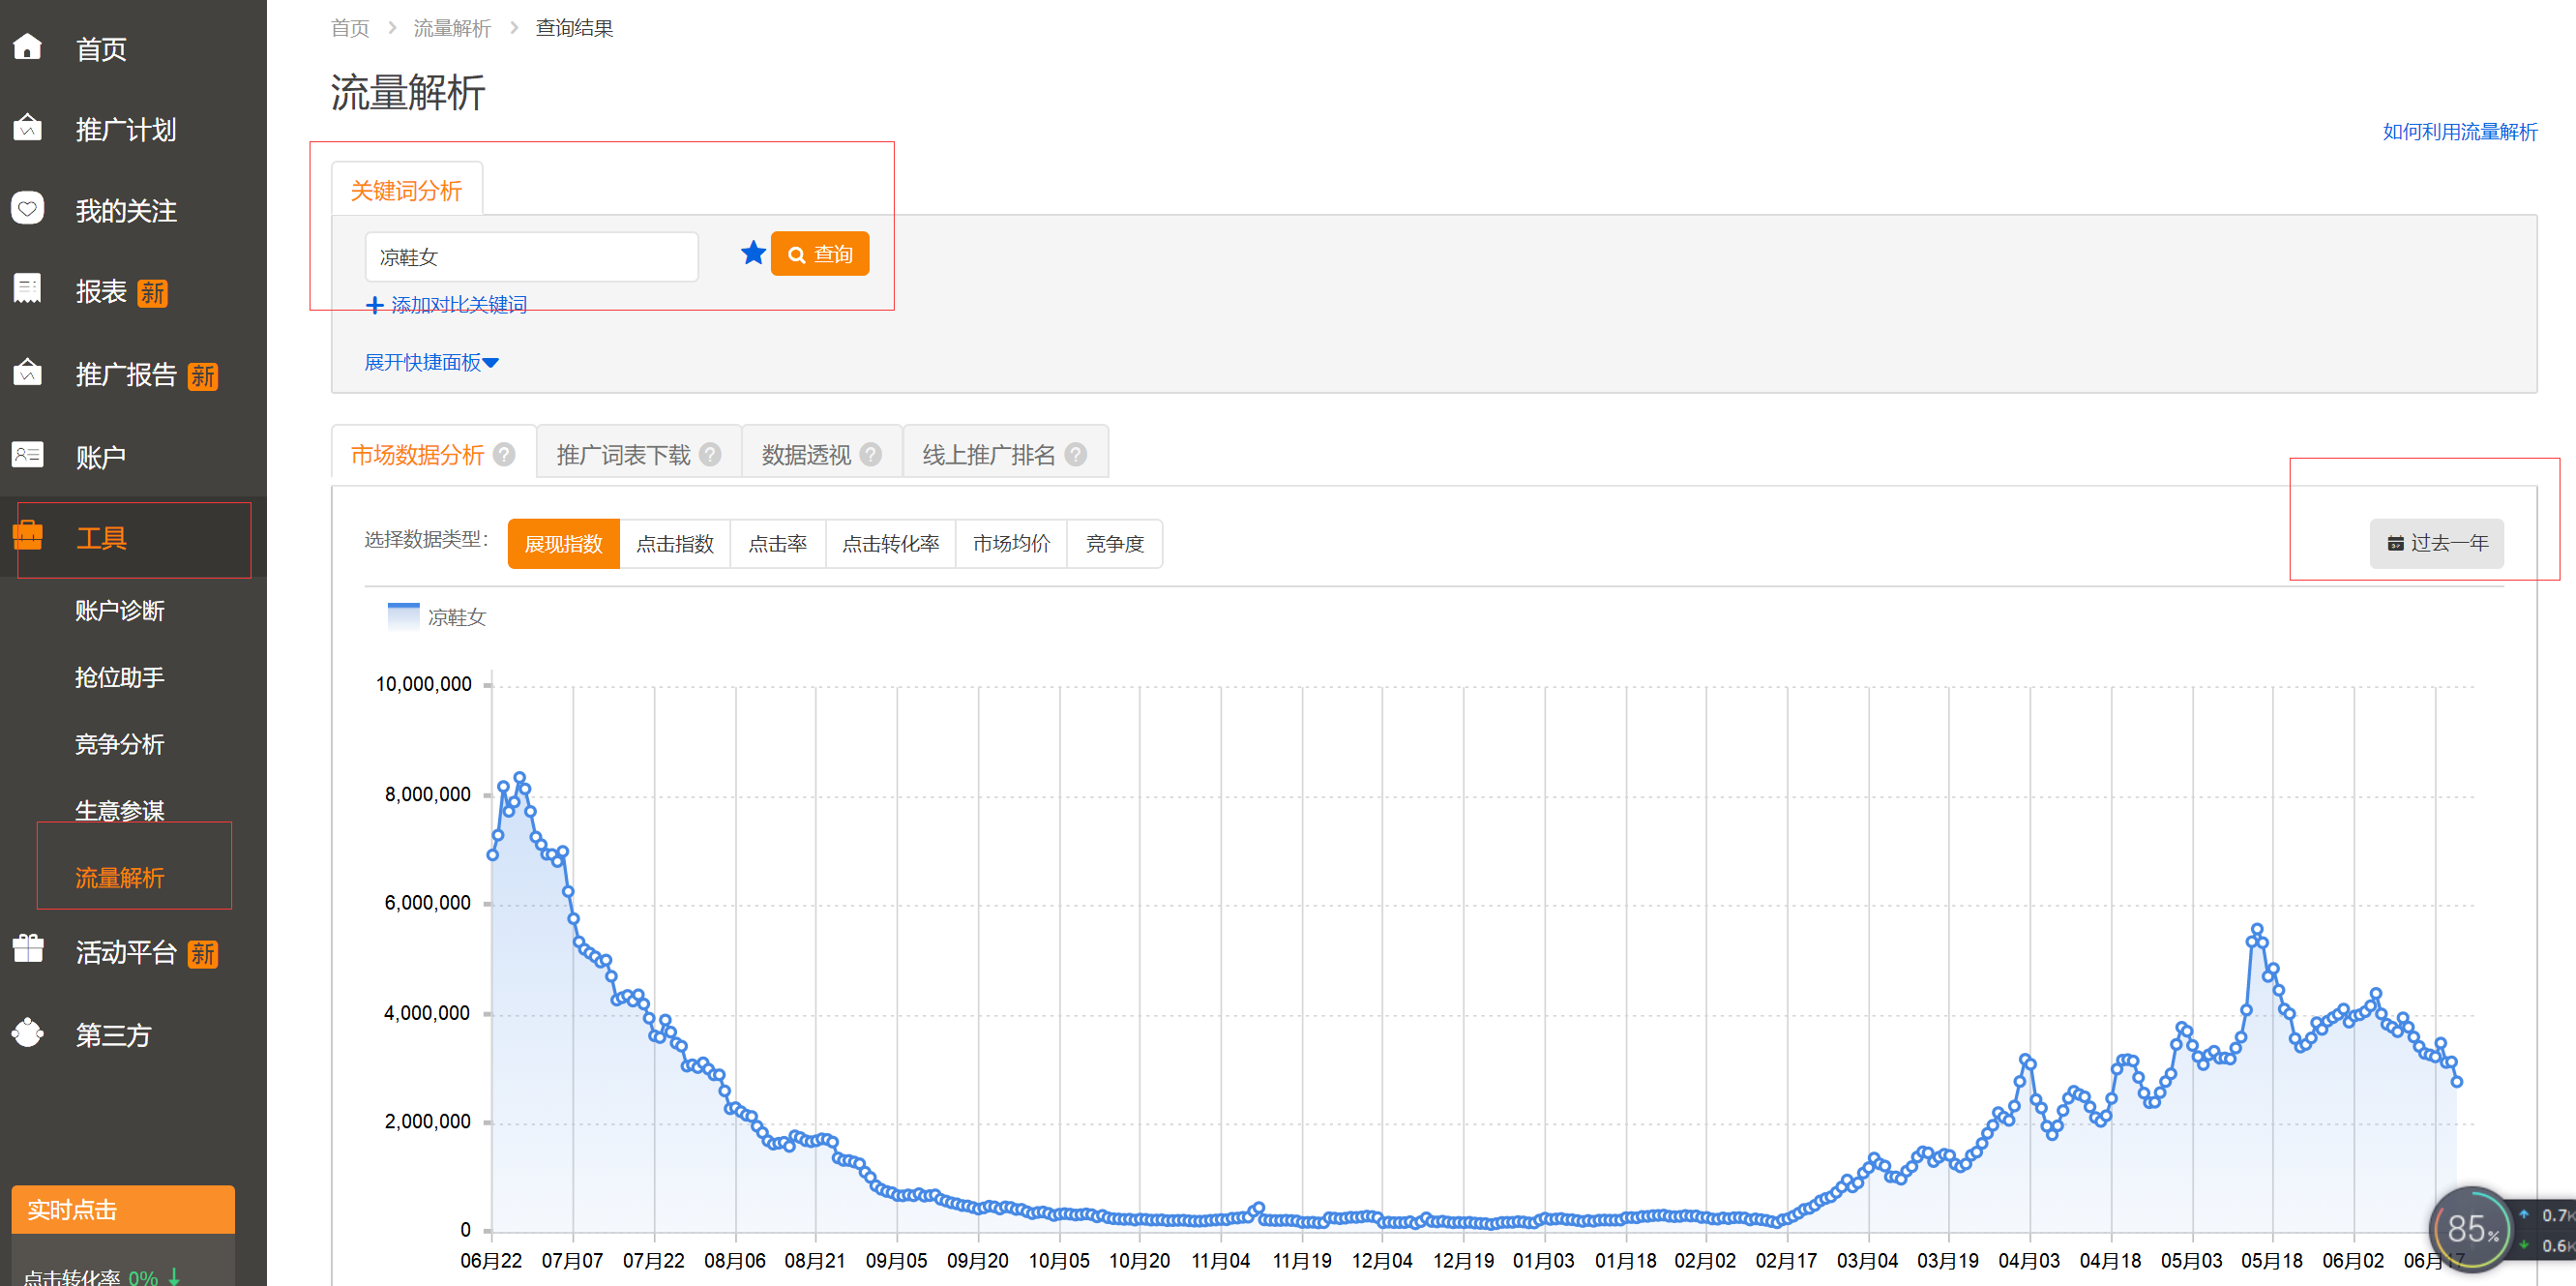
Task: Click the home icon in sidebar
Action: coord(28,47)
